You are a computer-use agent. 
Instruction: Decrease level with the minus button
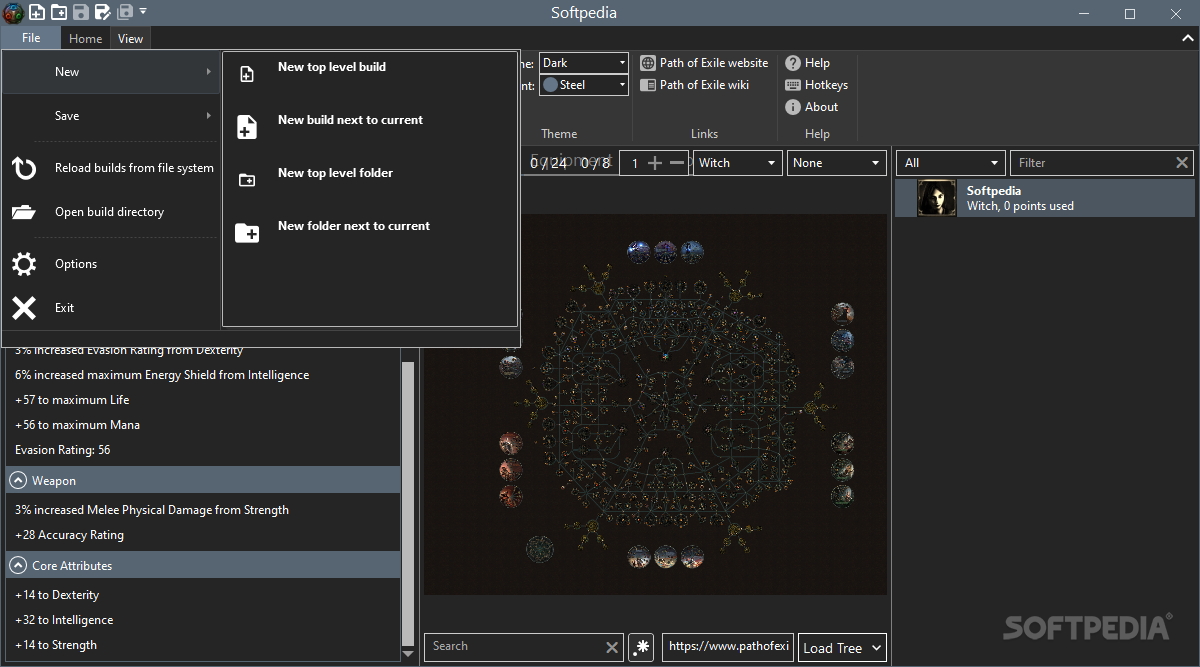point(677,163)
